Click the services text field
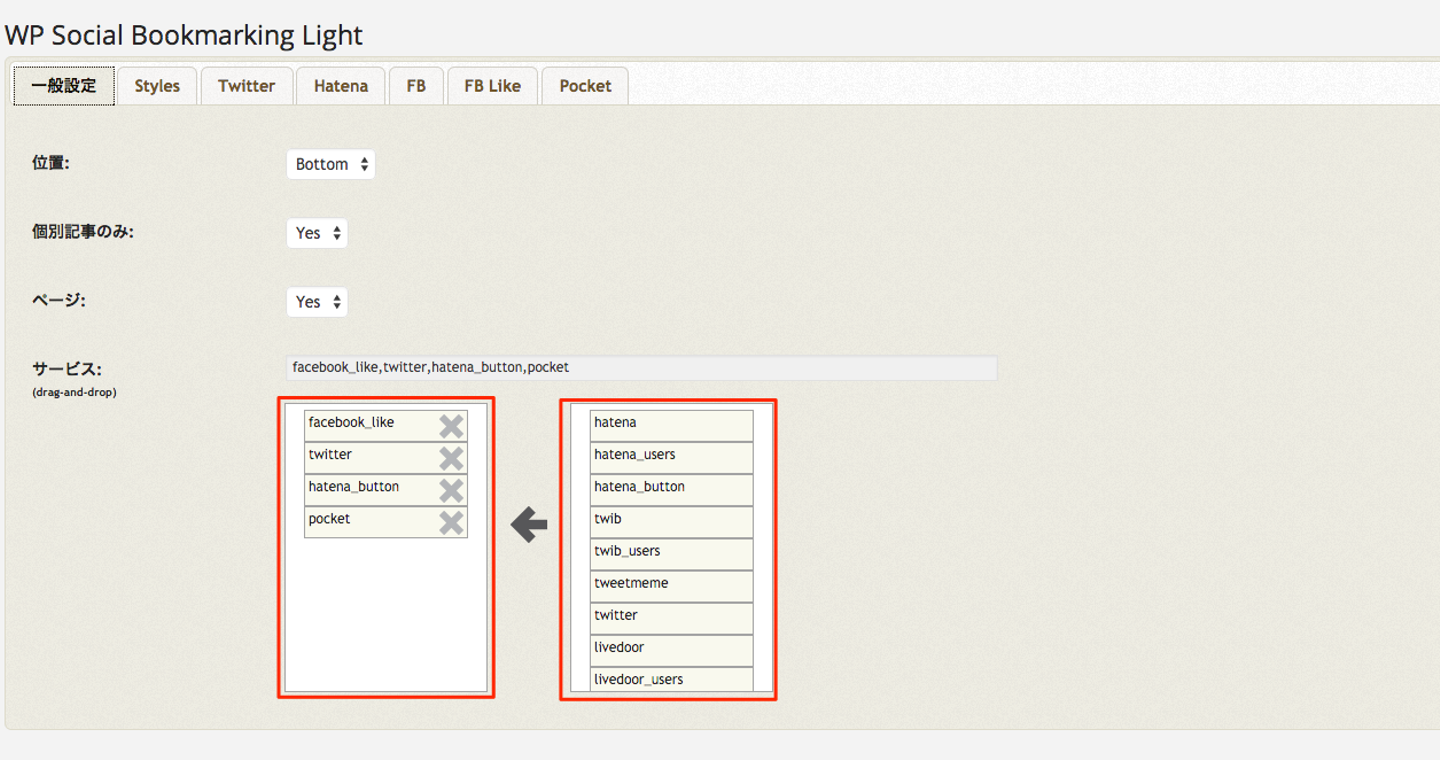 (x=641, y=368)
